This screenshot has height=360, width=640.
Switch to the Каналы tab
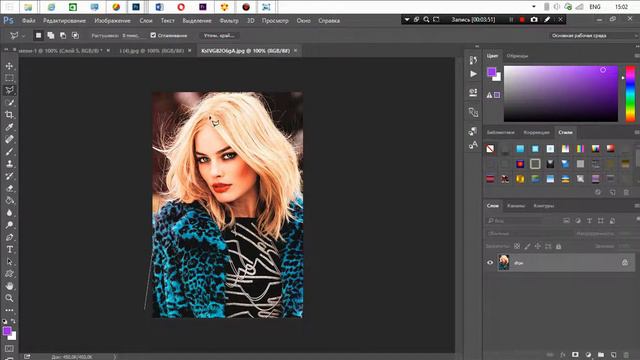pos(516,206)
